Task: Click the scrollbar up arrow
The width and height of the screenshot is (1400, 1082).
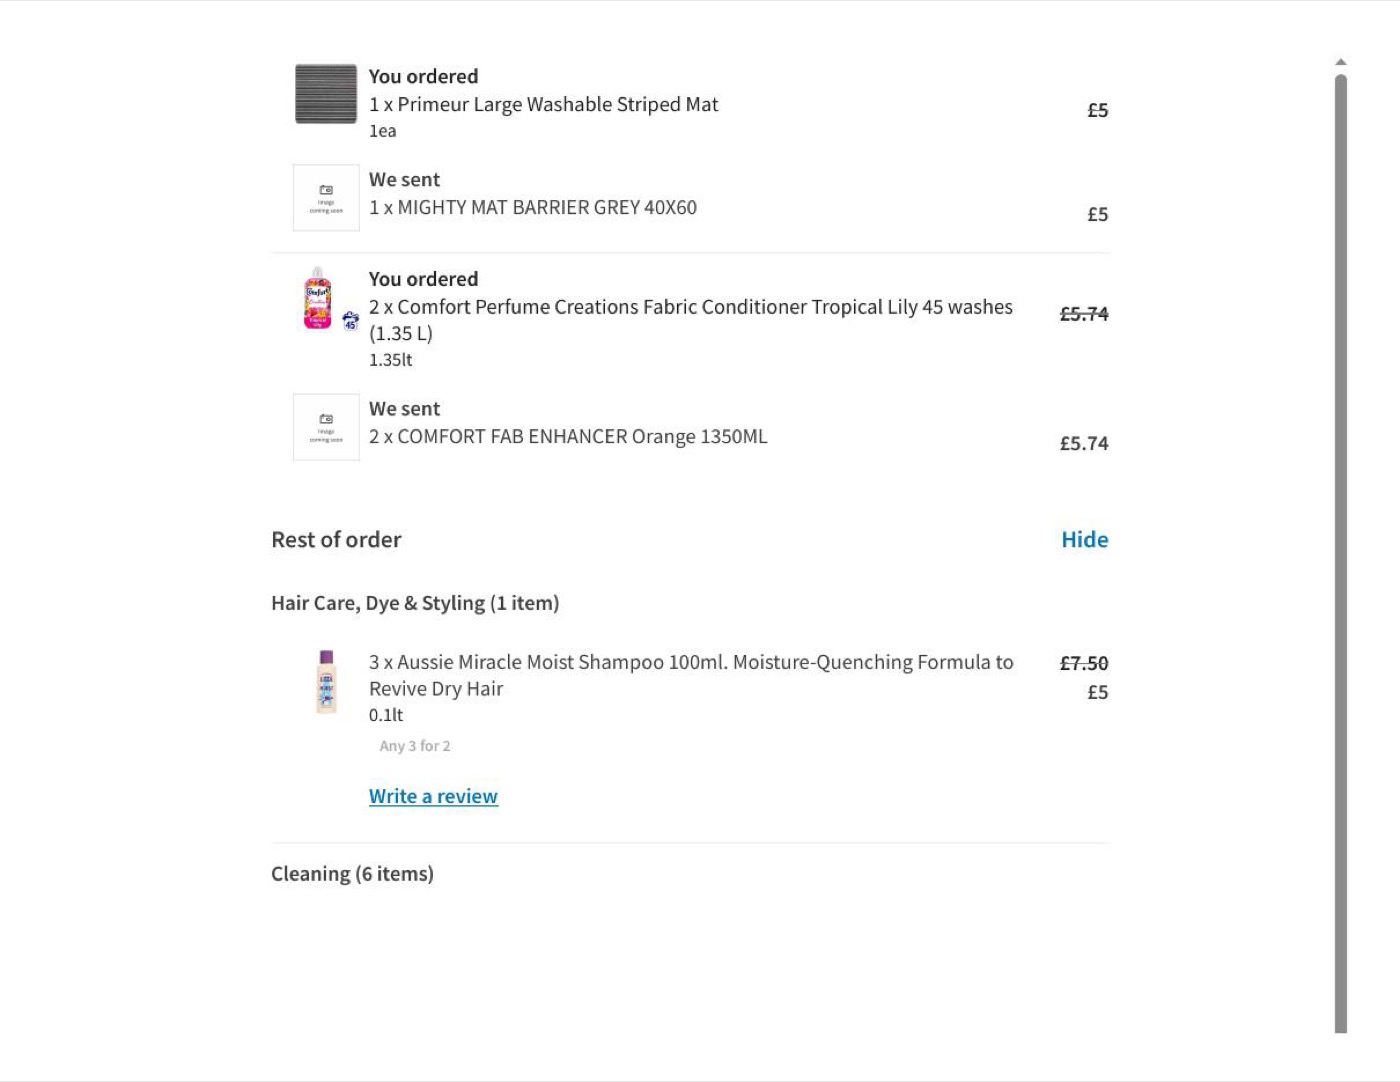Action: coord(1341,62)
